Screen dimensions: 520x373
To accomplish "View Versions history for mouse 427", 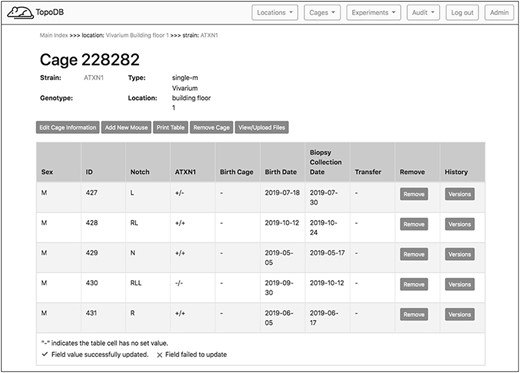I will pyautogui.click(x=460, y=194).
